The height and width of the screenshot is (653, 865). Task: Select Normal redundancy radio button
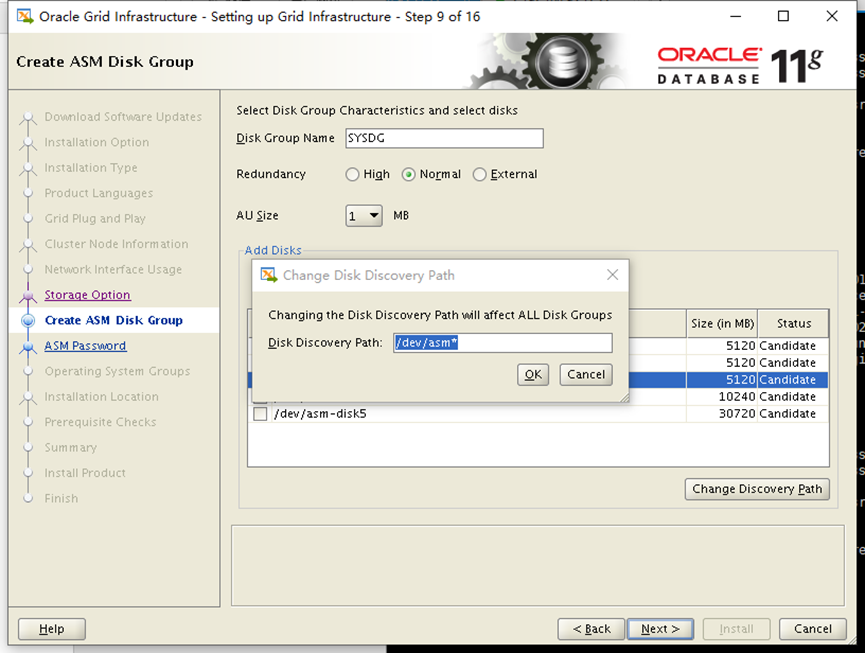408,175
